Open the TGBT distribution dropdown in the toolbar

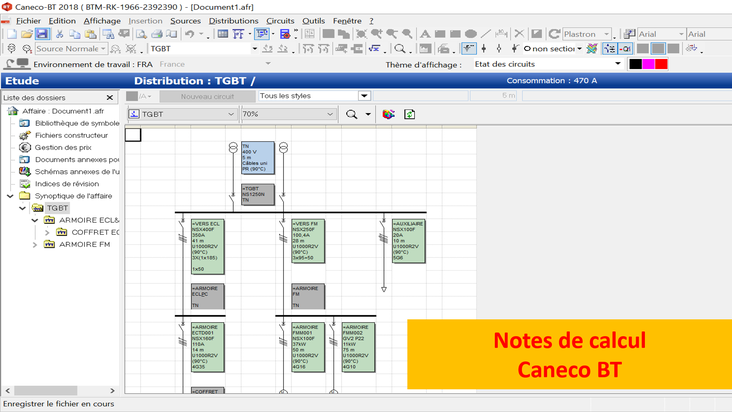[254, 49]
